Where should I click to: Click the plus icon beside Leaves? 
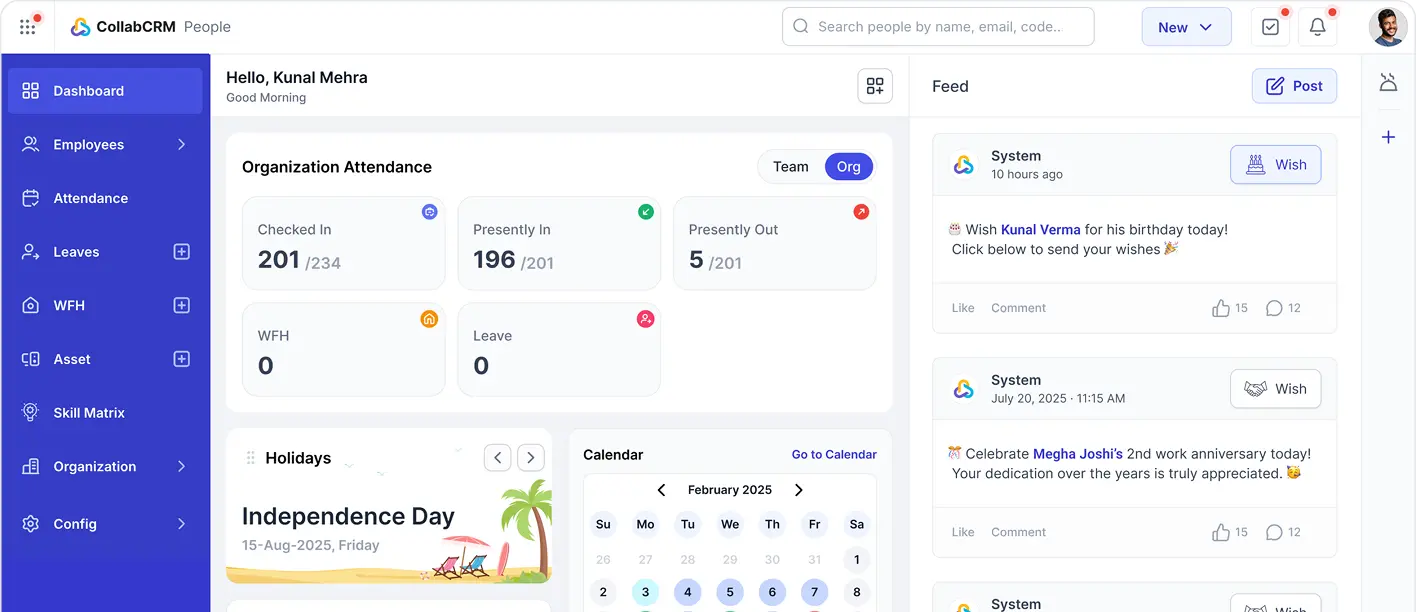click(x=181, y=251)
